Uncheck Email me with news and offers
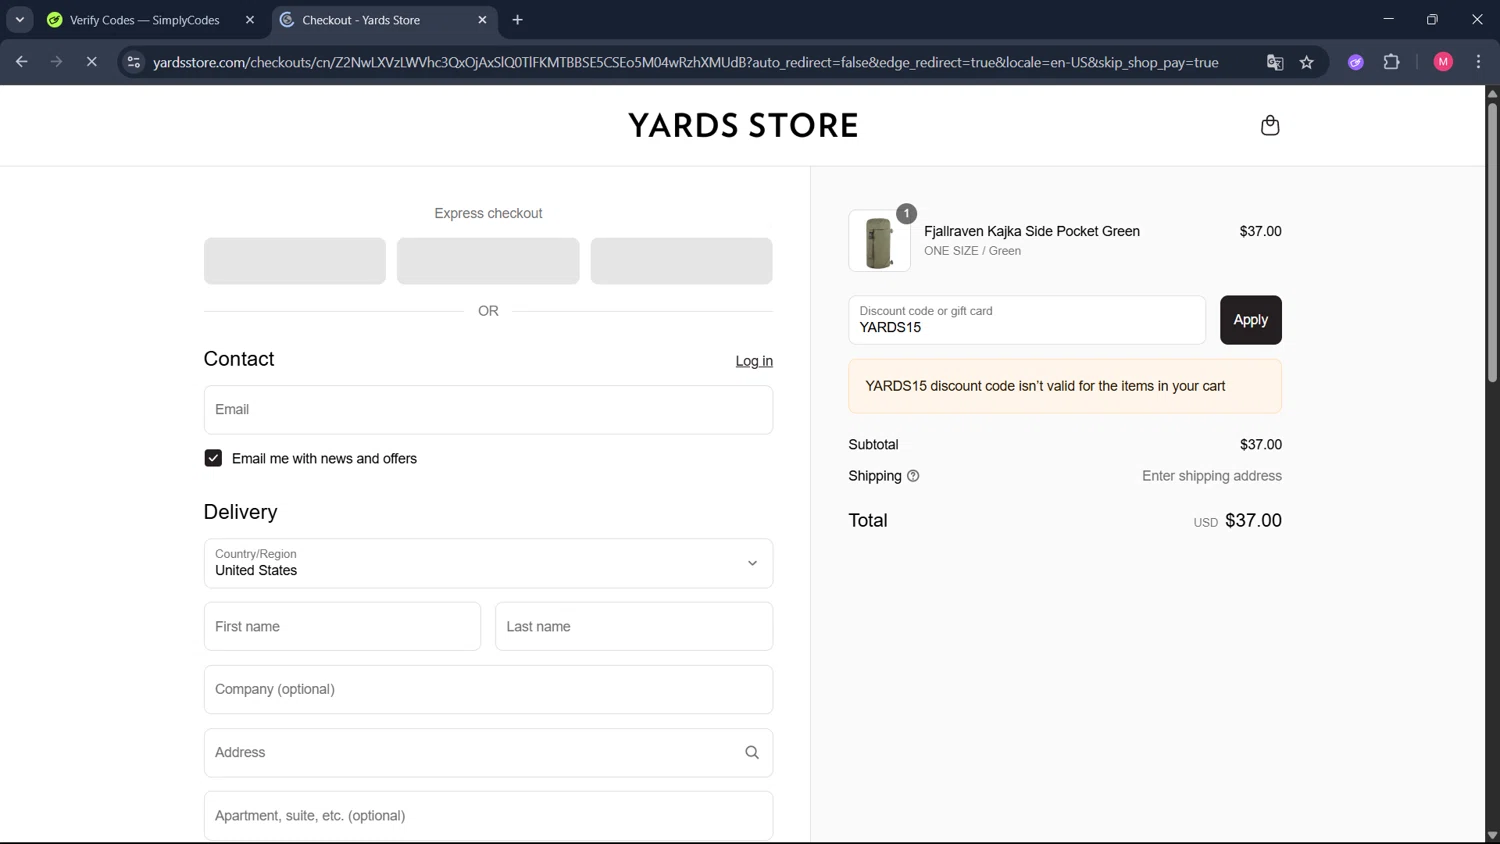 [x=213, y=458]
